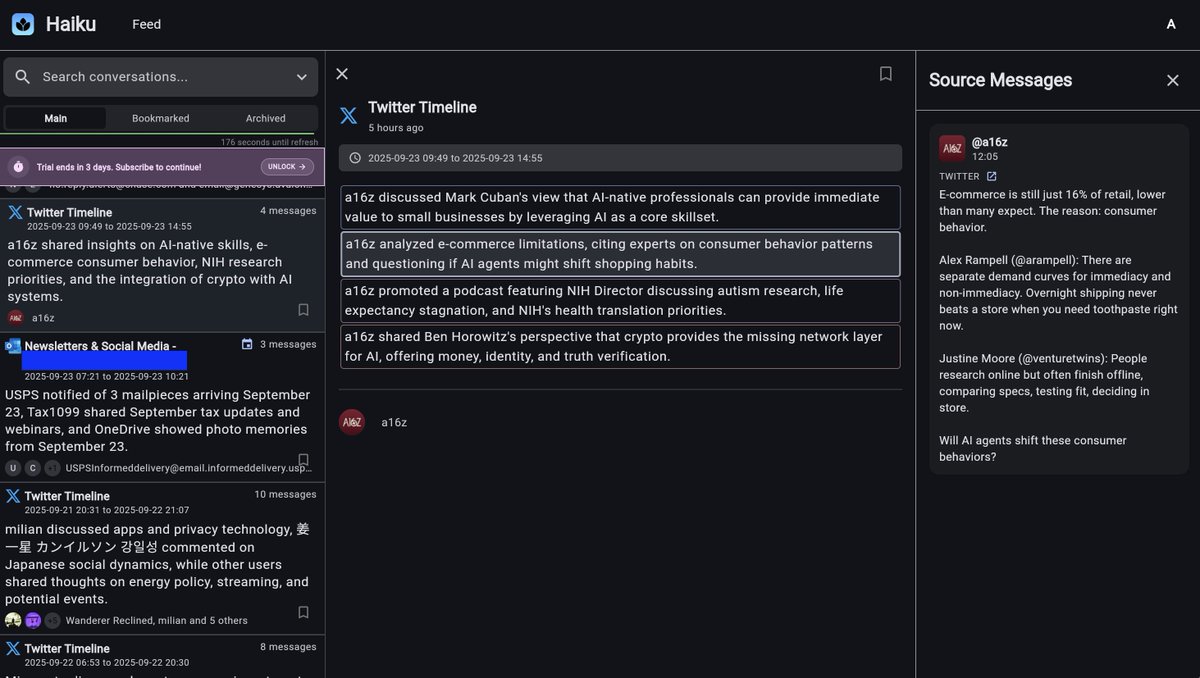Switch to the Main tab
This screenshot has width=1200, height=678.
point(56,118)
